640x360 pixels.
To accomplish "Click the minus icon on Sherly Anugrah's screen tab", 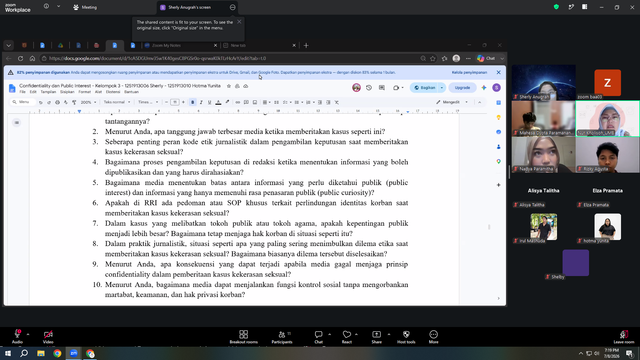I will click(x=233, y=7).
